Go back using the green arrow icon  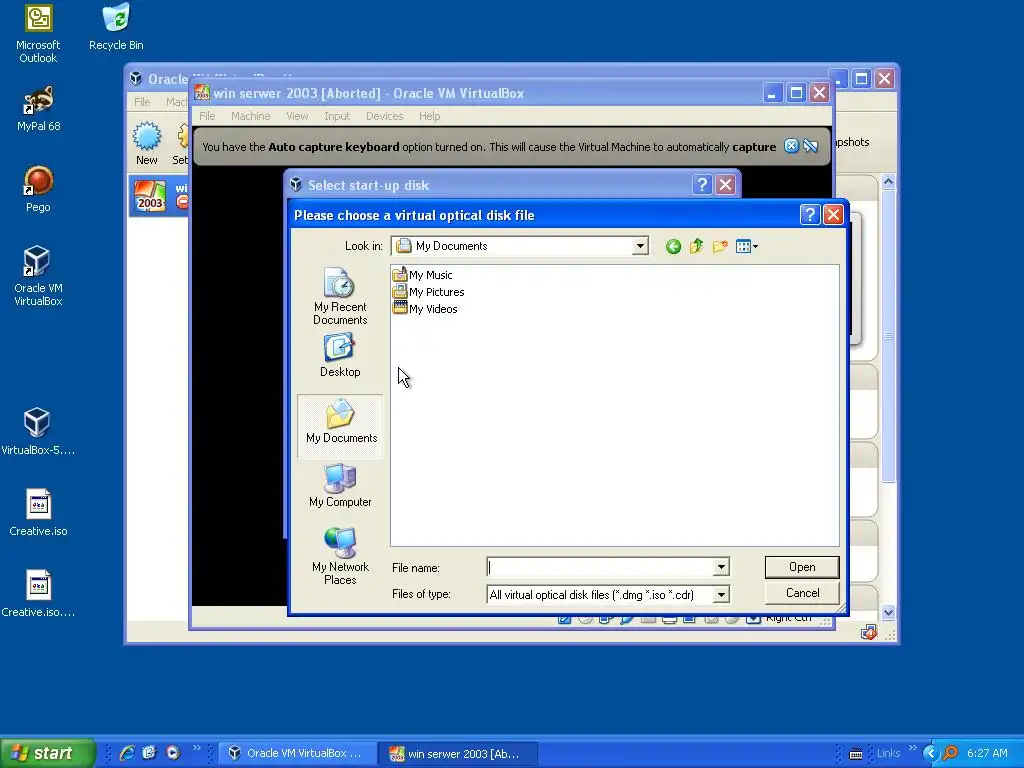click(x=673, y=246)
